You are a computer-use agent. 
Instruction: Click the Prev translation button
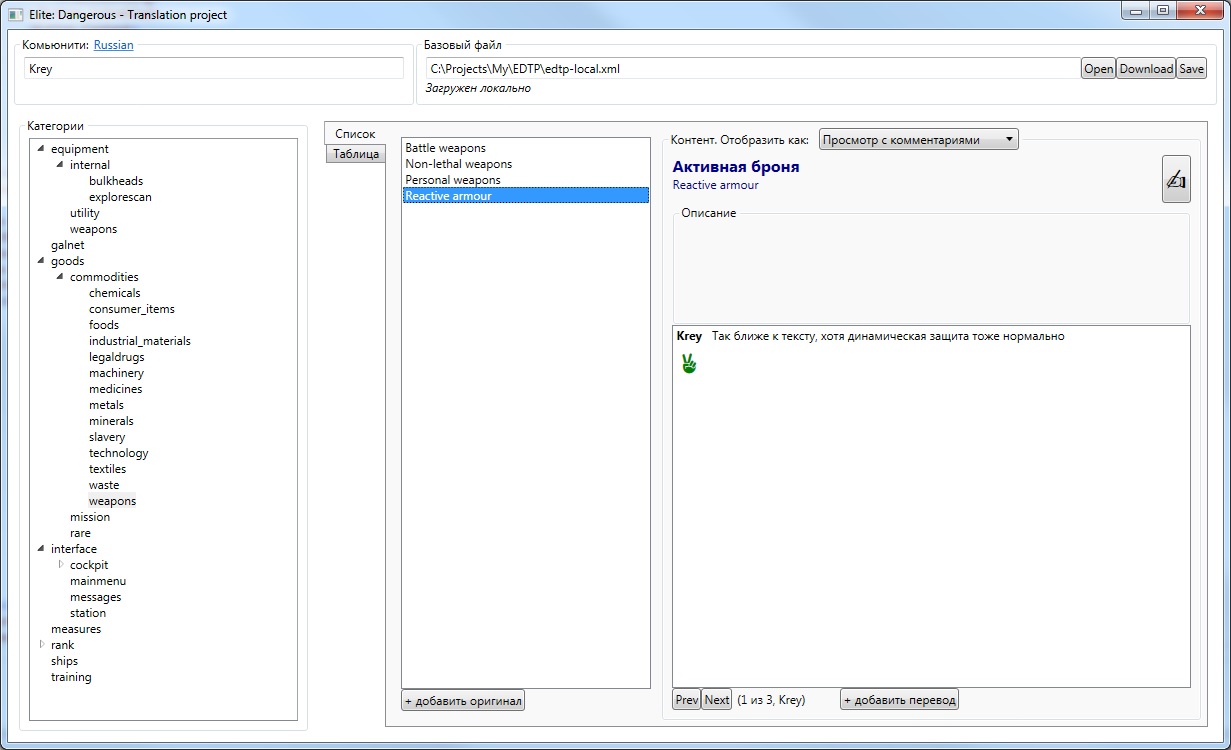click(x=687, y=700)
